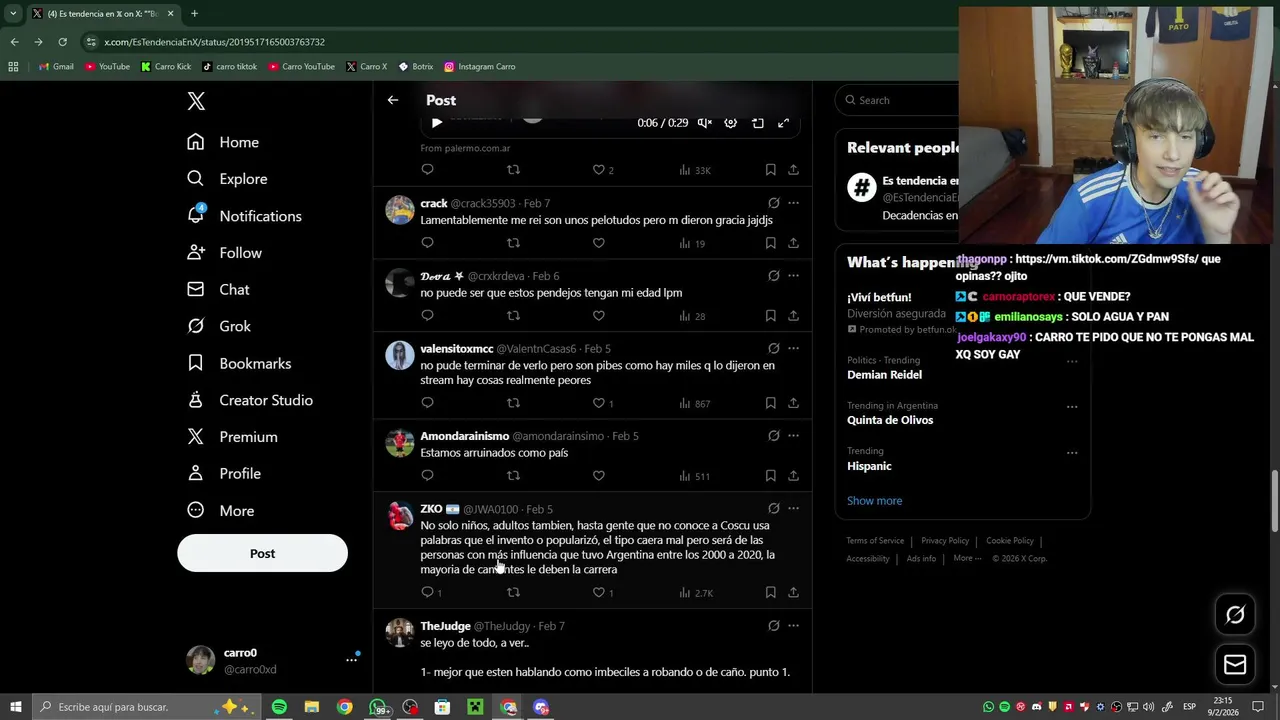Open more options on valensitoxmcc's comment
This screenshot has width=1280, height=720.
point(793,349)
